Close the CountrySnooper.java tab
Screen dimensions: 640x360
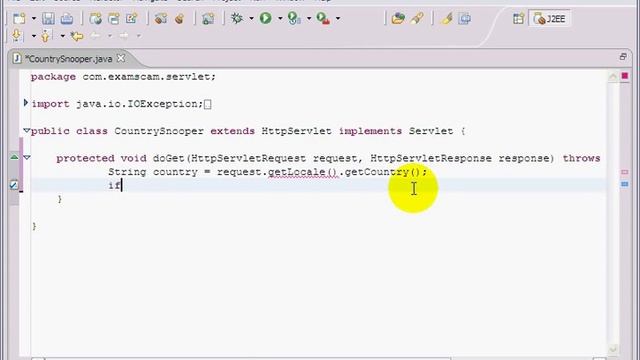coord(121,58)
